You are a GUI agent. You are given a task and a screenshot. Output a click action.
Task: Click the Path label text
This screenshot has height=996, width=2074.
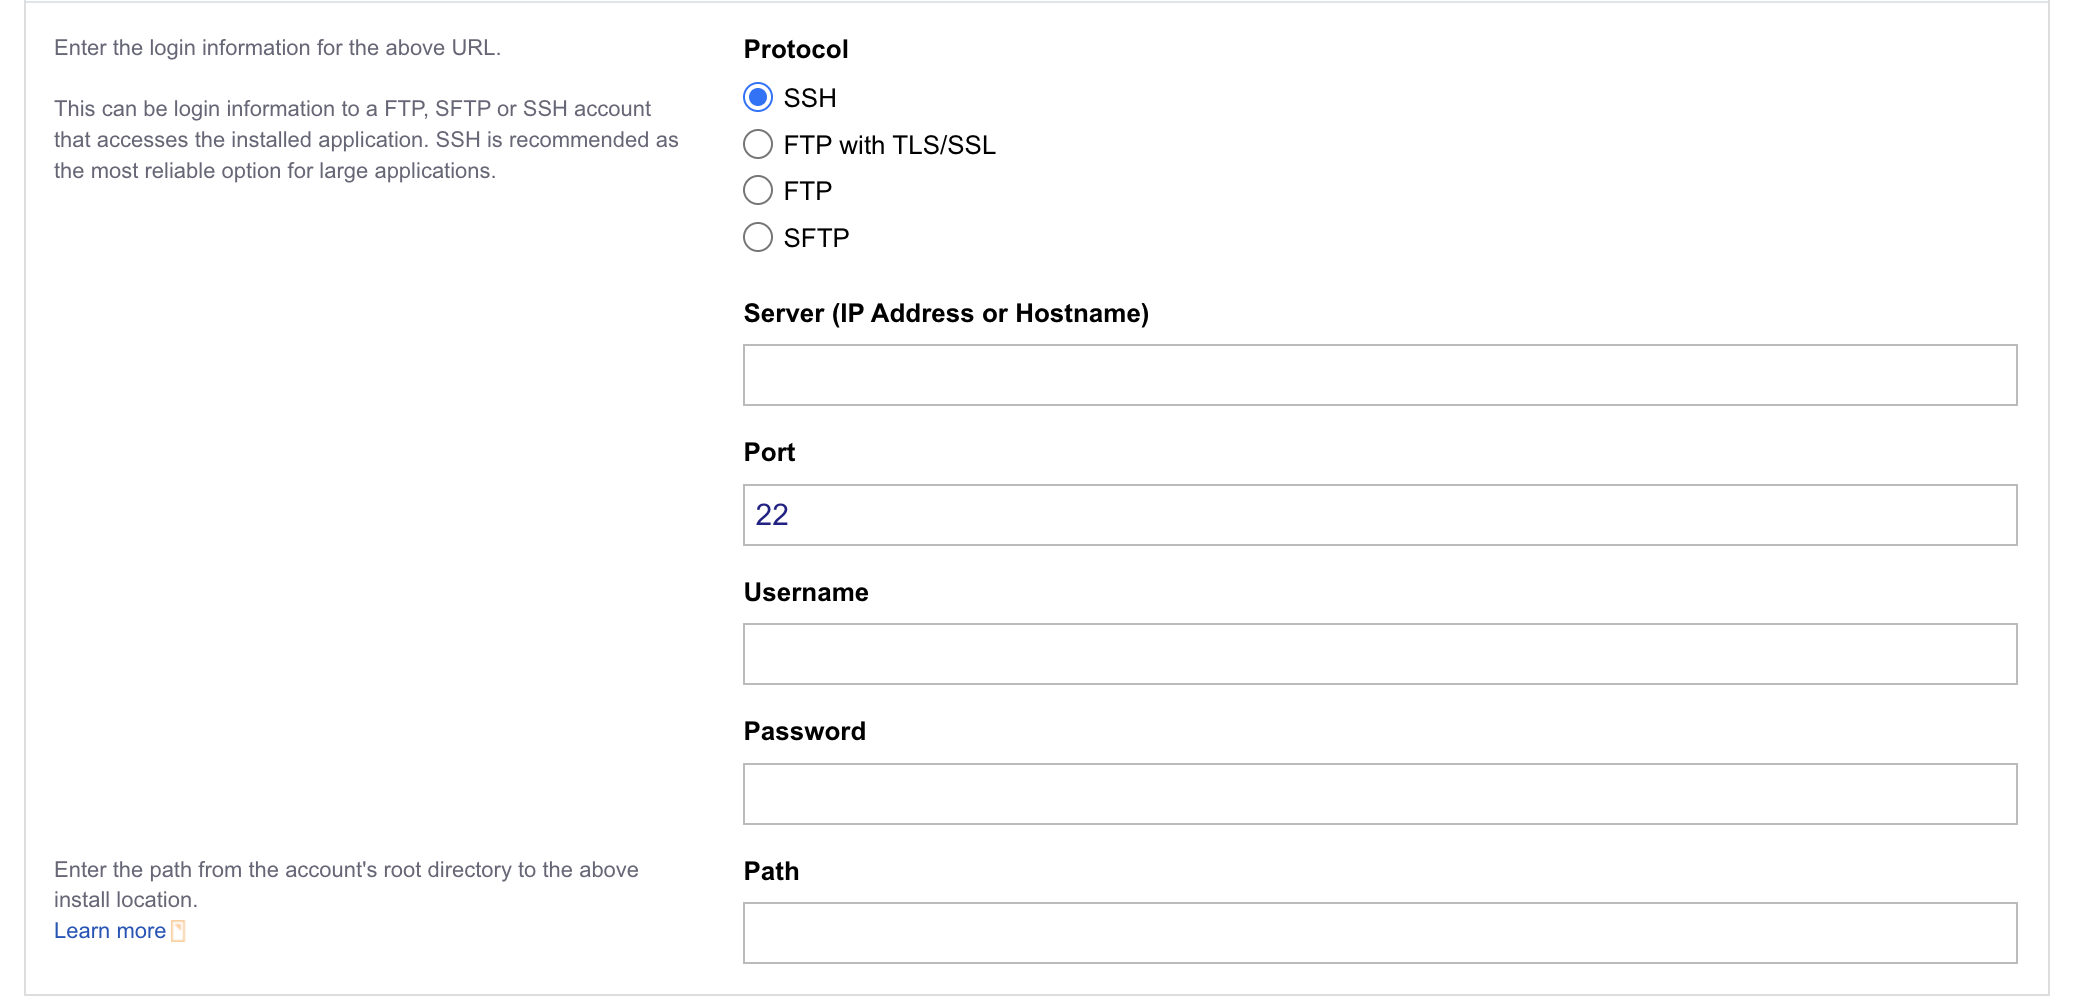[770, 870]
